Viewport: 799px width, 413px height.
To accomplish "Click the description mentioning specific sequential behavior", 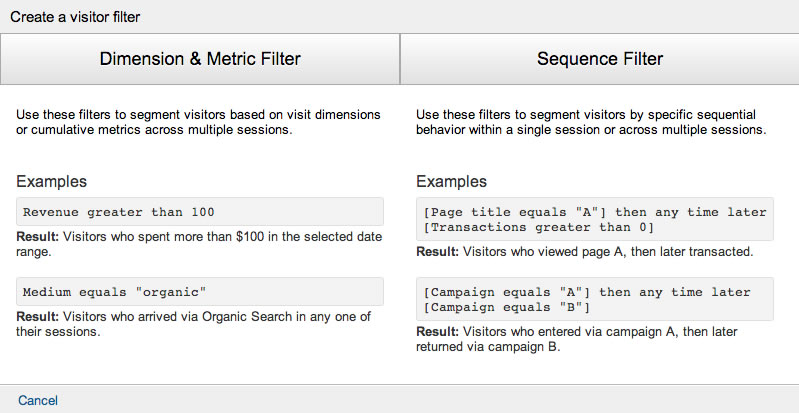I will point(590,122).
